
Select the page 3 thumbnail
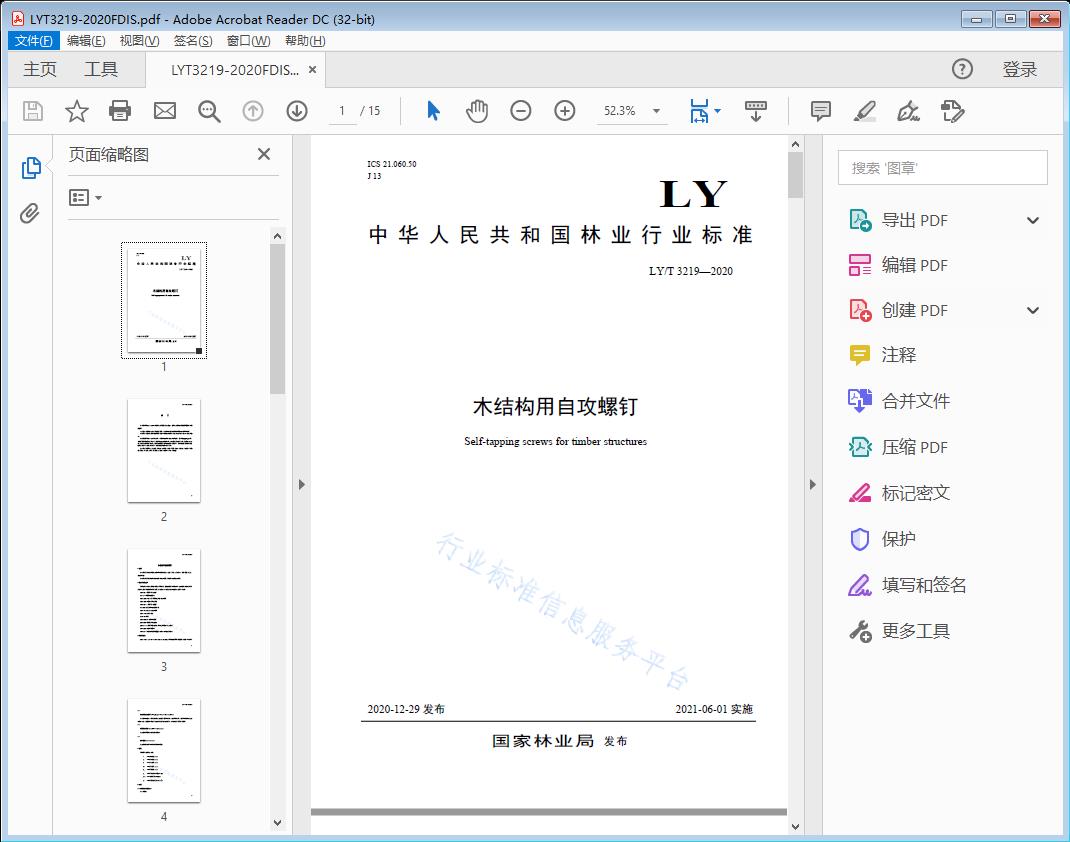click(163, 601)
